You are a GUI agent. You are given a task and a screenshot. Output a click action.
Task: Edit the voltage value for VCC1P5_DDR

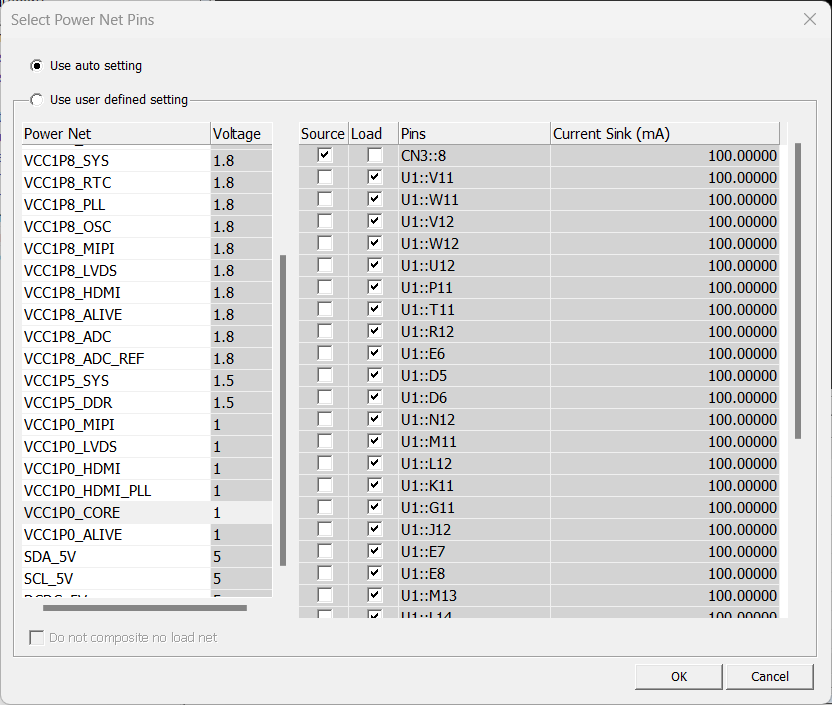240,403
